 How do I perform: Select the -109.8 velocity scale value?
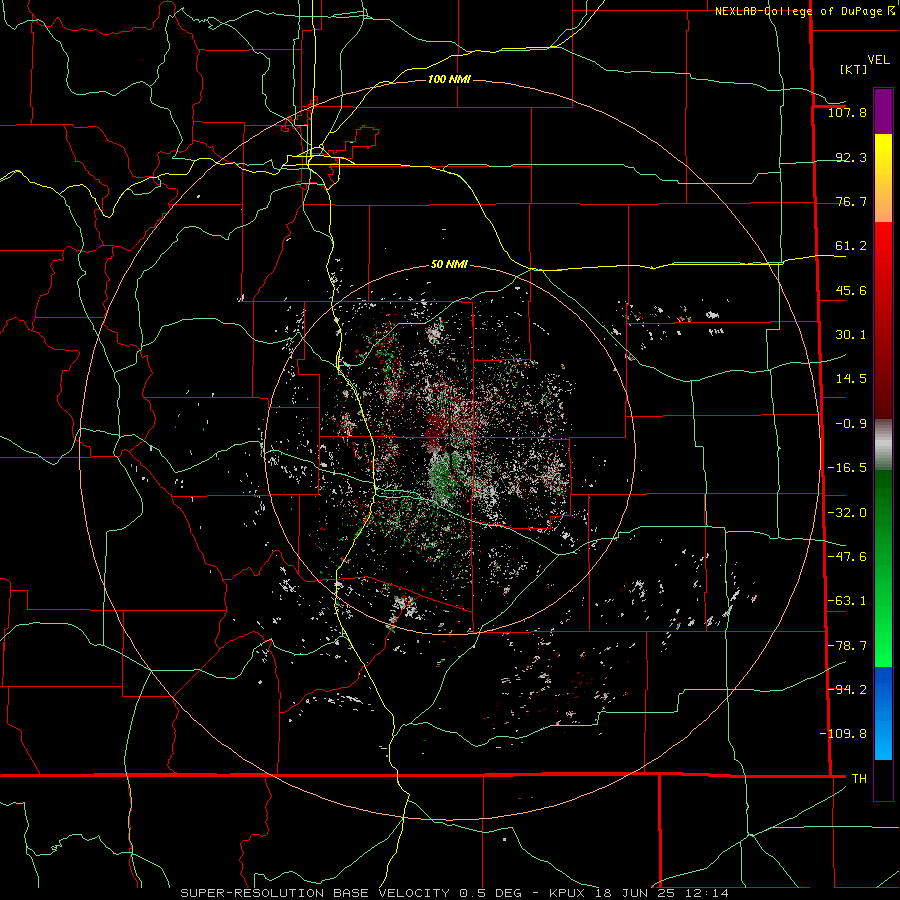(x=843, y=734)
